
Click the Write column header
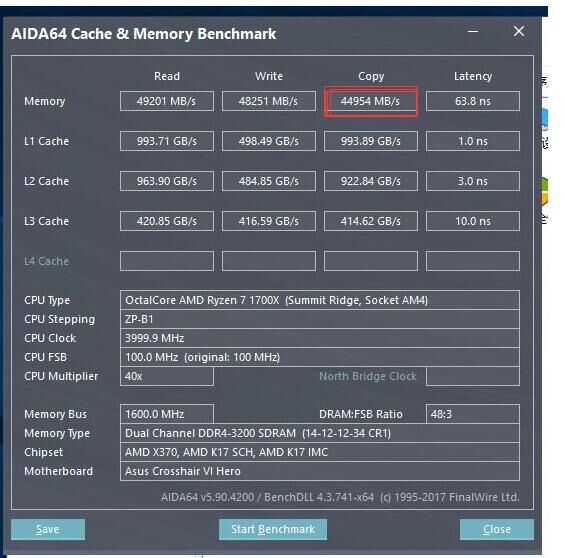(269, 76)
